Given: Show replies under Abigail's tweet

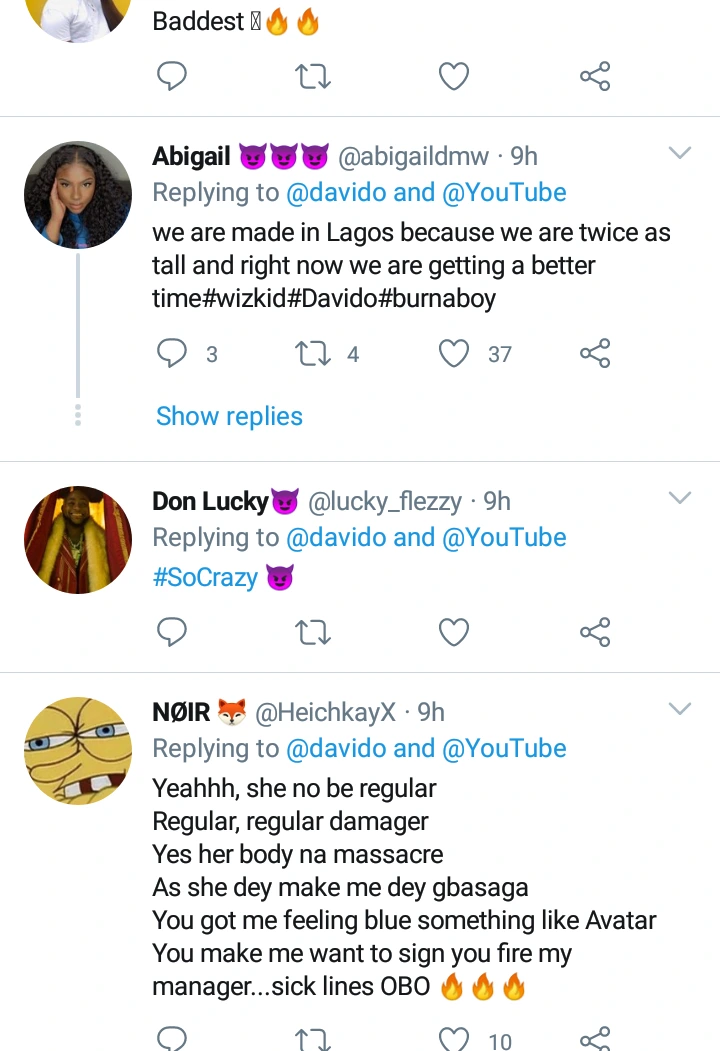Looking at the screenshot, I should point(229,416).
